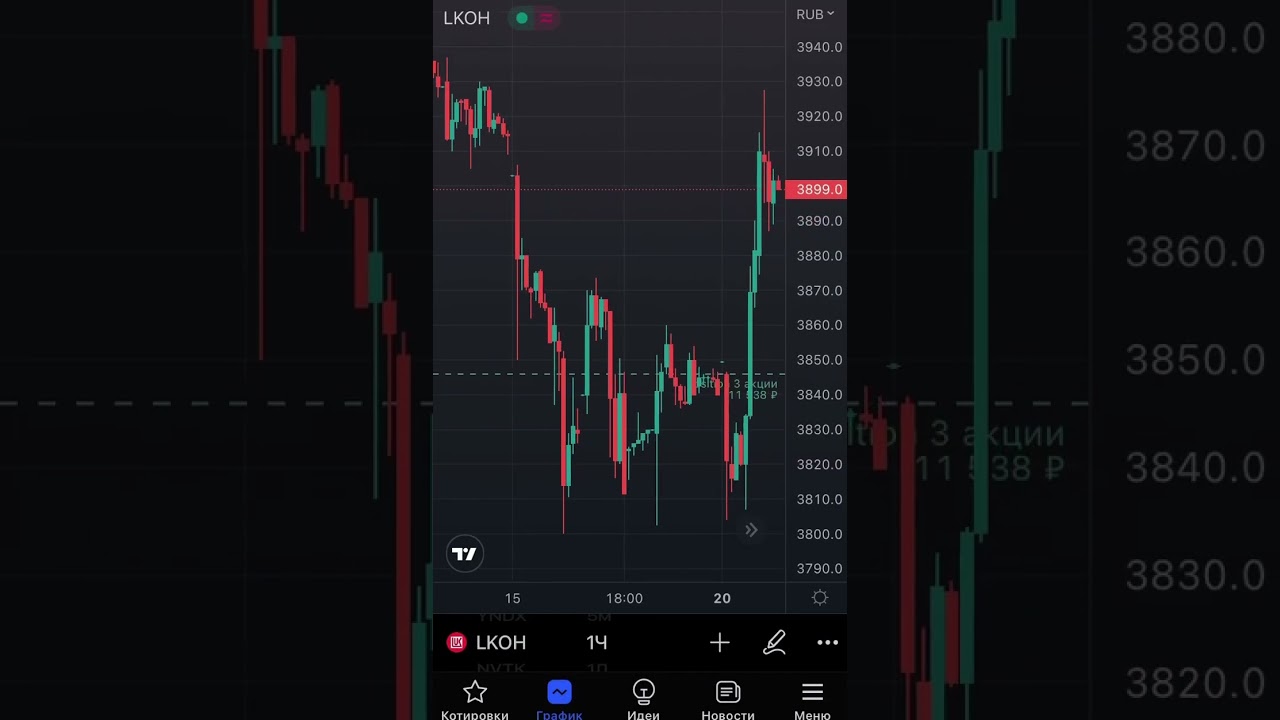The image size is (1280, 720).
Task: Click price scale value 3940.0
Action: coord(819,47)
